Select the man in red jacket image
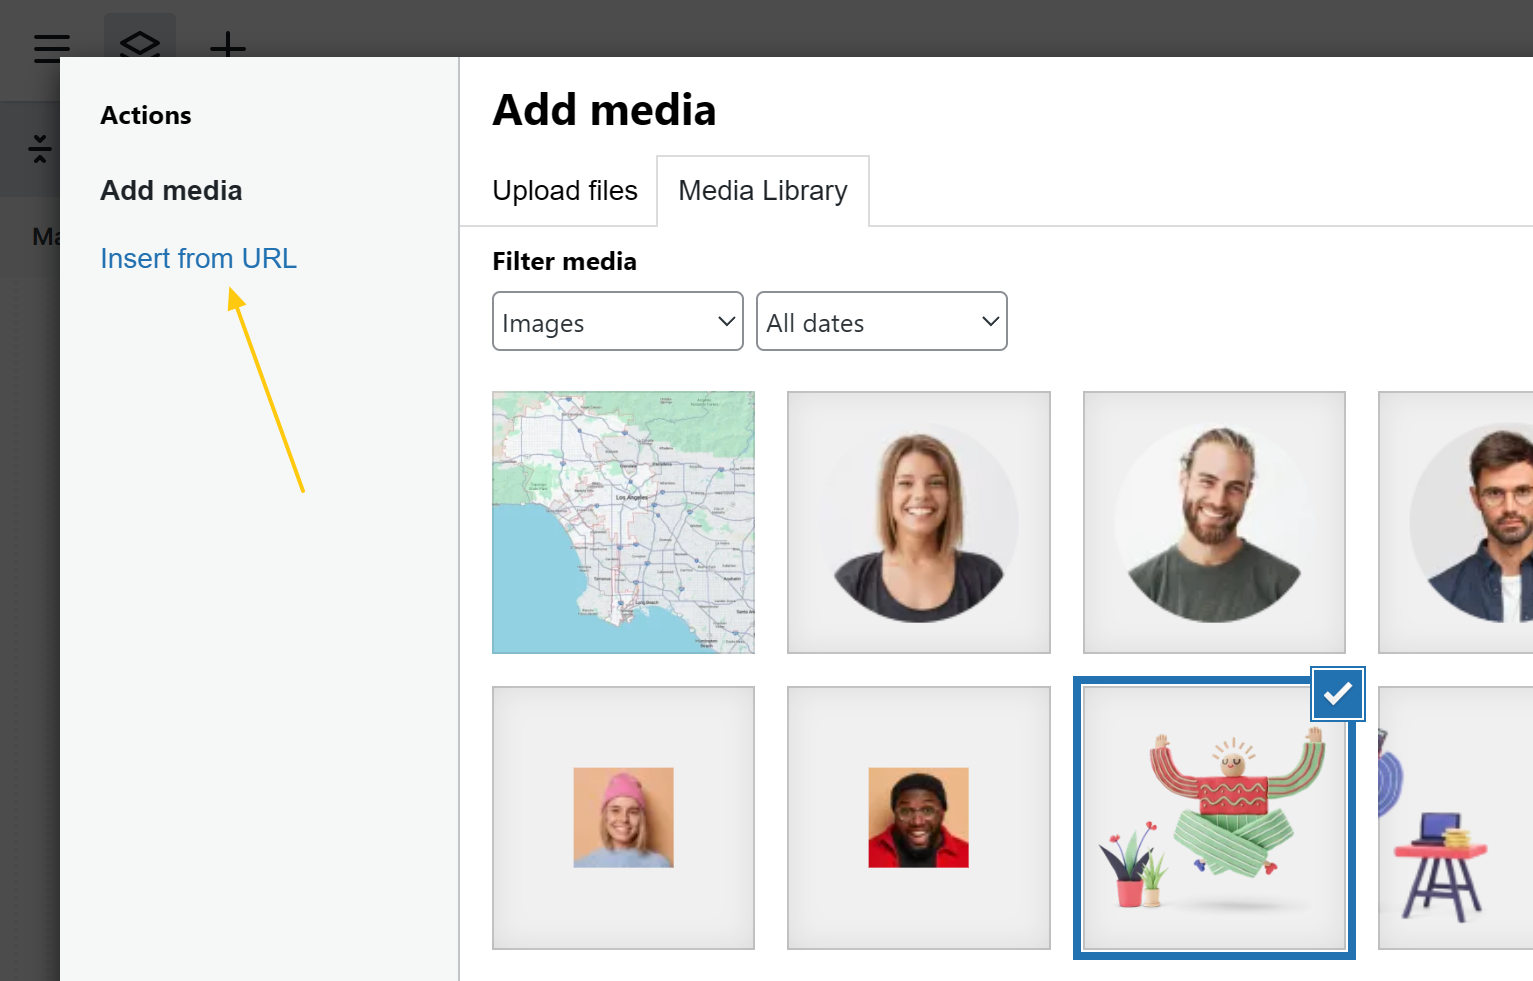The image size is (1533, 981). [x=918, y=817]
